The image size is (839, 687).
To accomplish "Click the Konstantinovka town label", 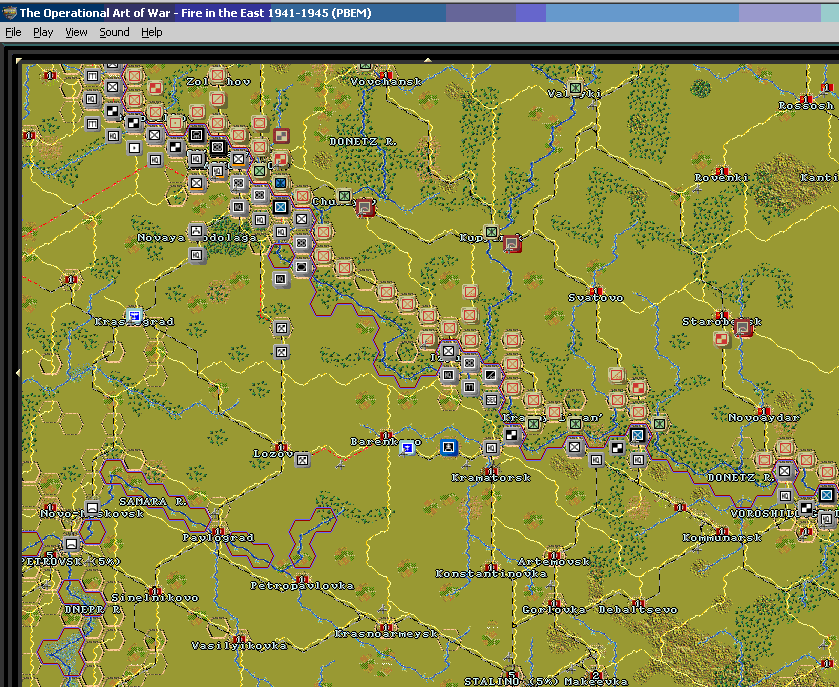I will point(491,574).
